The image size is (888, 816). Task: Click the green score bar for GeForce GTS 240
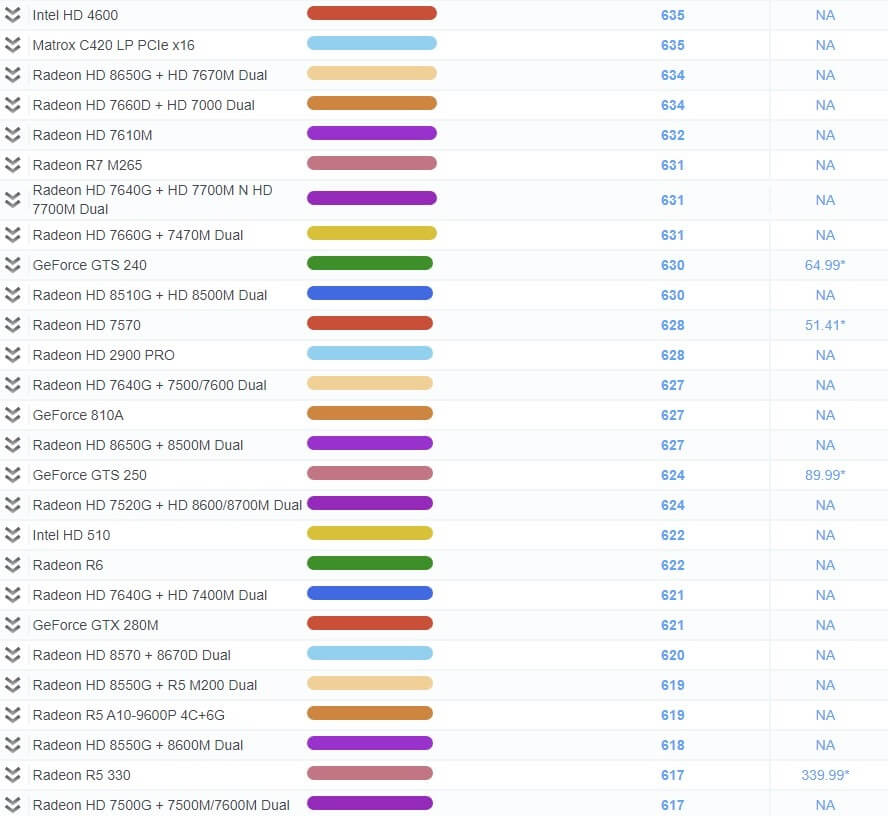370,263
